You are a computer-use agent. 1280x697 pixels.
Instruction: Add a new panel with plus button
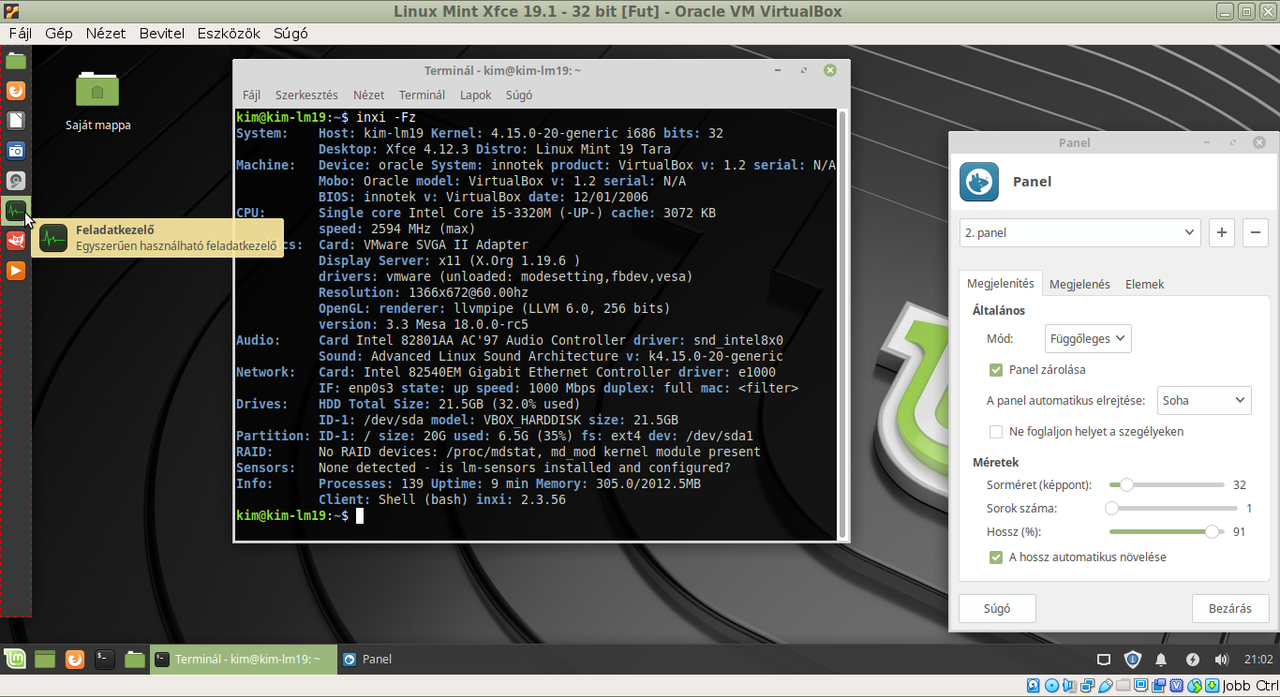pos(1221,232)
